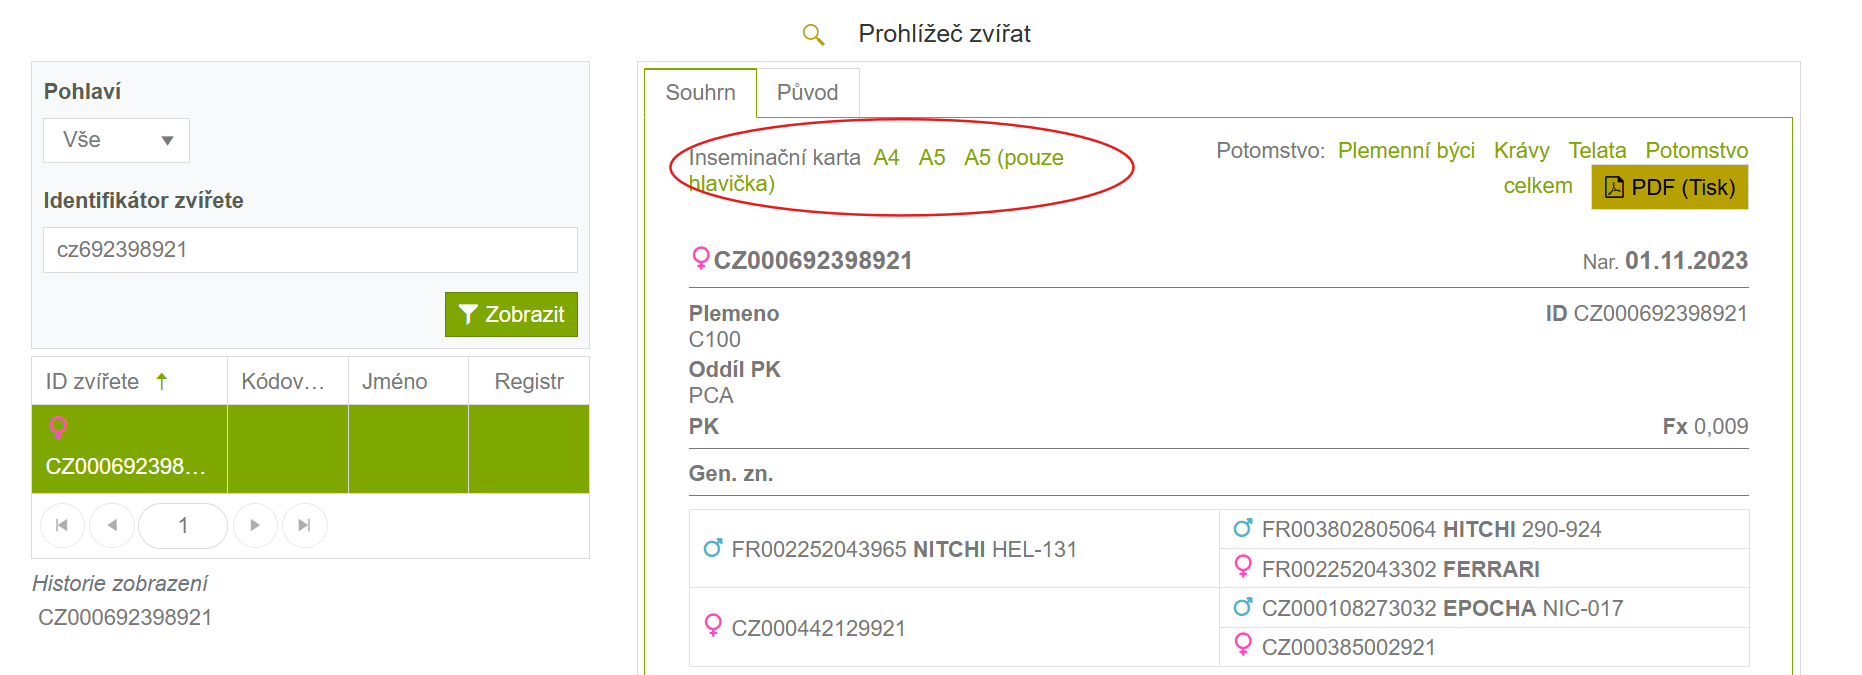Open Plemenní býci offspring link
1862x675 pixels.
1406,151
